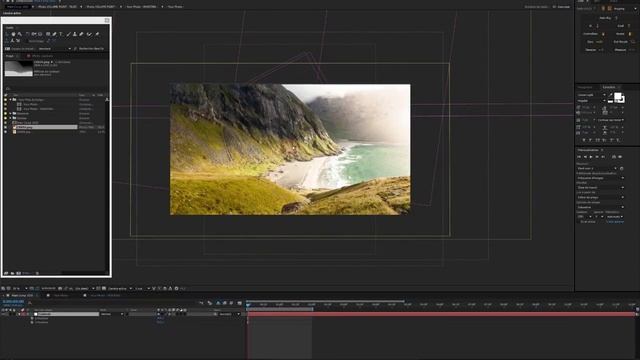Expand the second folder in the Project list

tap(10, 113)
